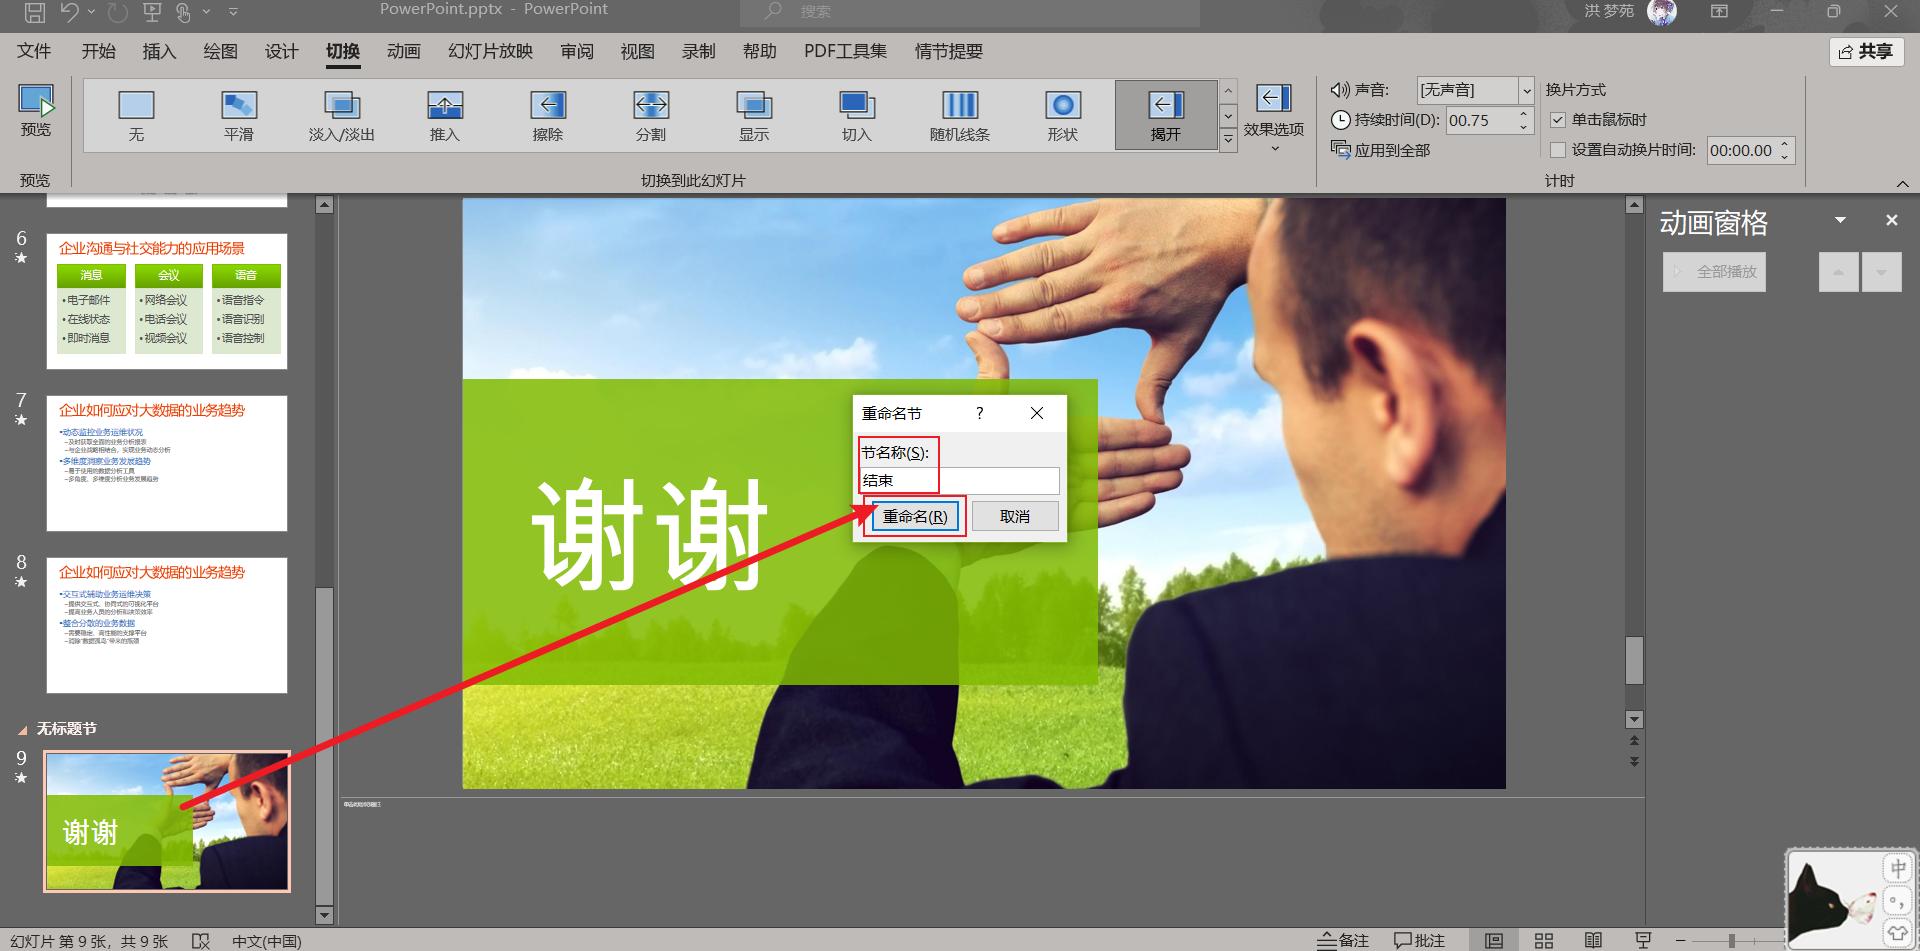Screen dimensions: 1920x951
Task: Select slide 6 thumbnail
Action: click(x=167, y=301)
